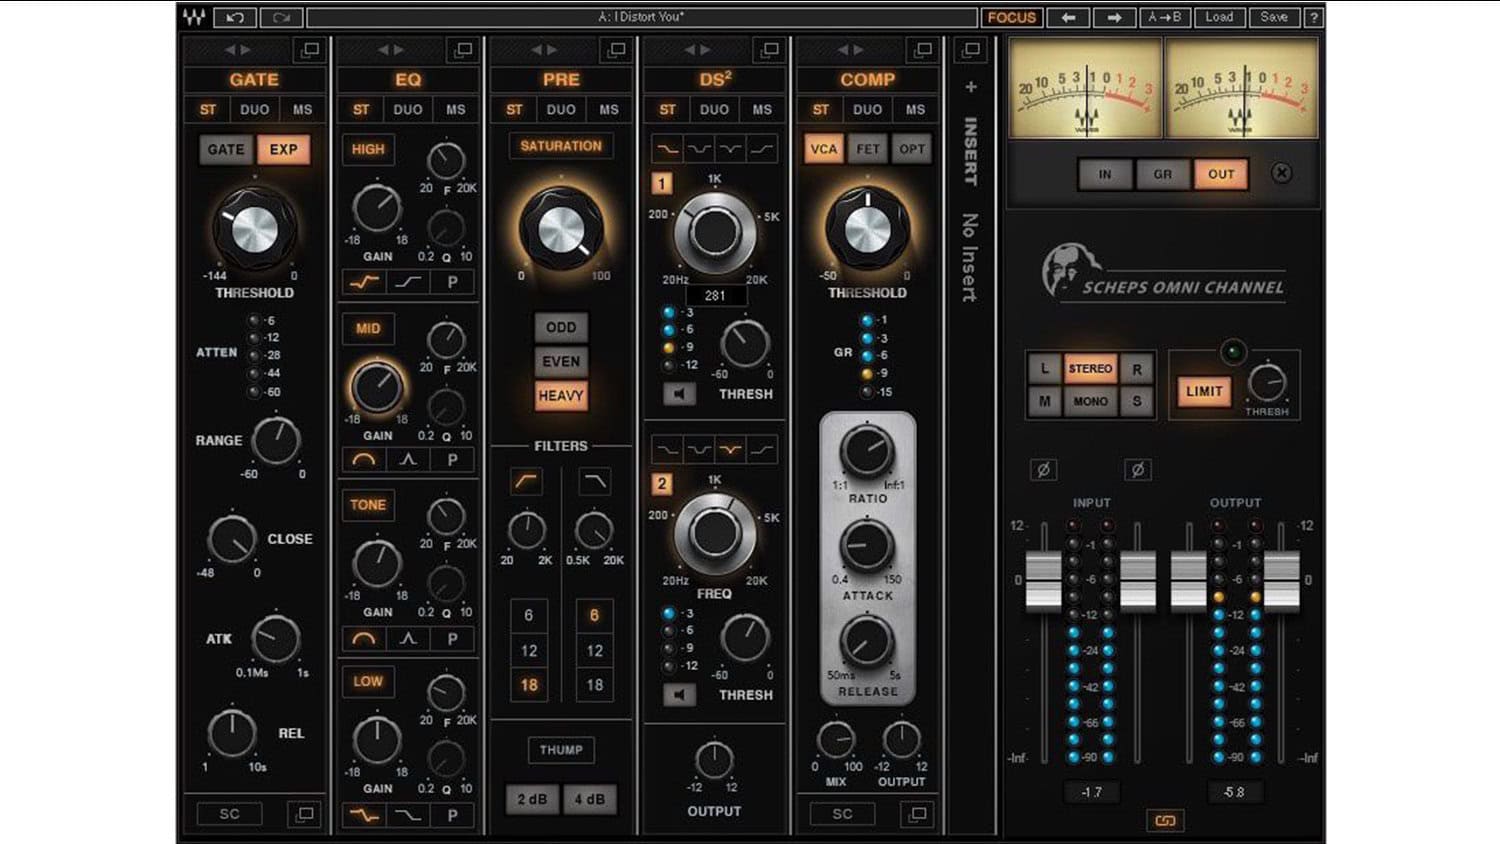Close the meter section with X icon
This screenshot has height=844, width=1500.
1281,173
